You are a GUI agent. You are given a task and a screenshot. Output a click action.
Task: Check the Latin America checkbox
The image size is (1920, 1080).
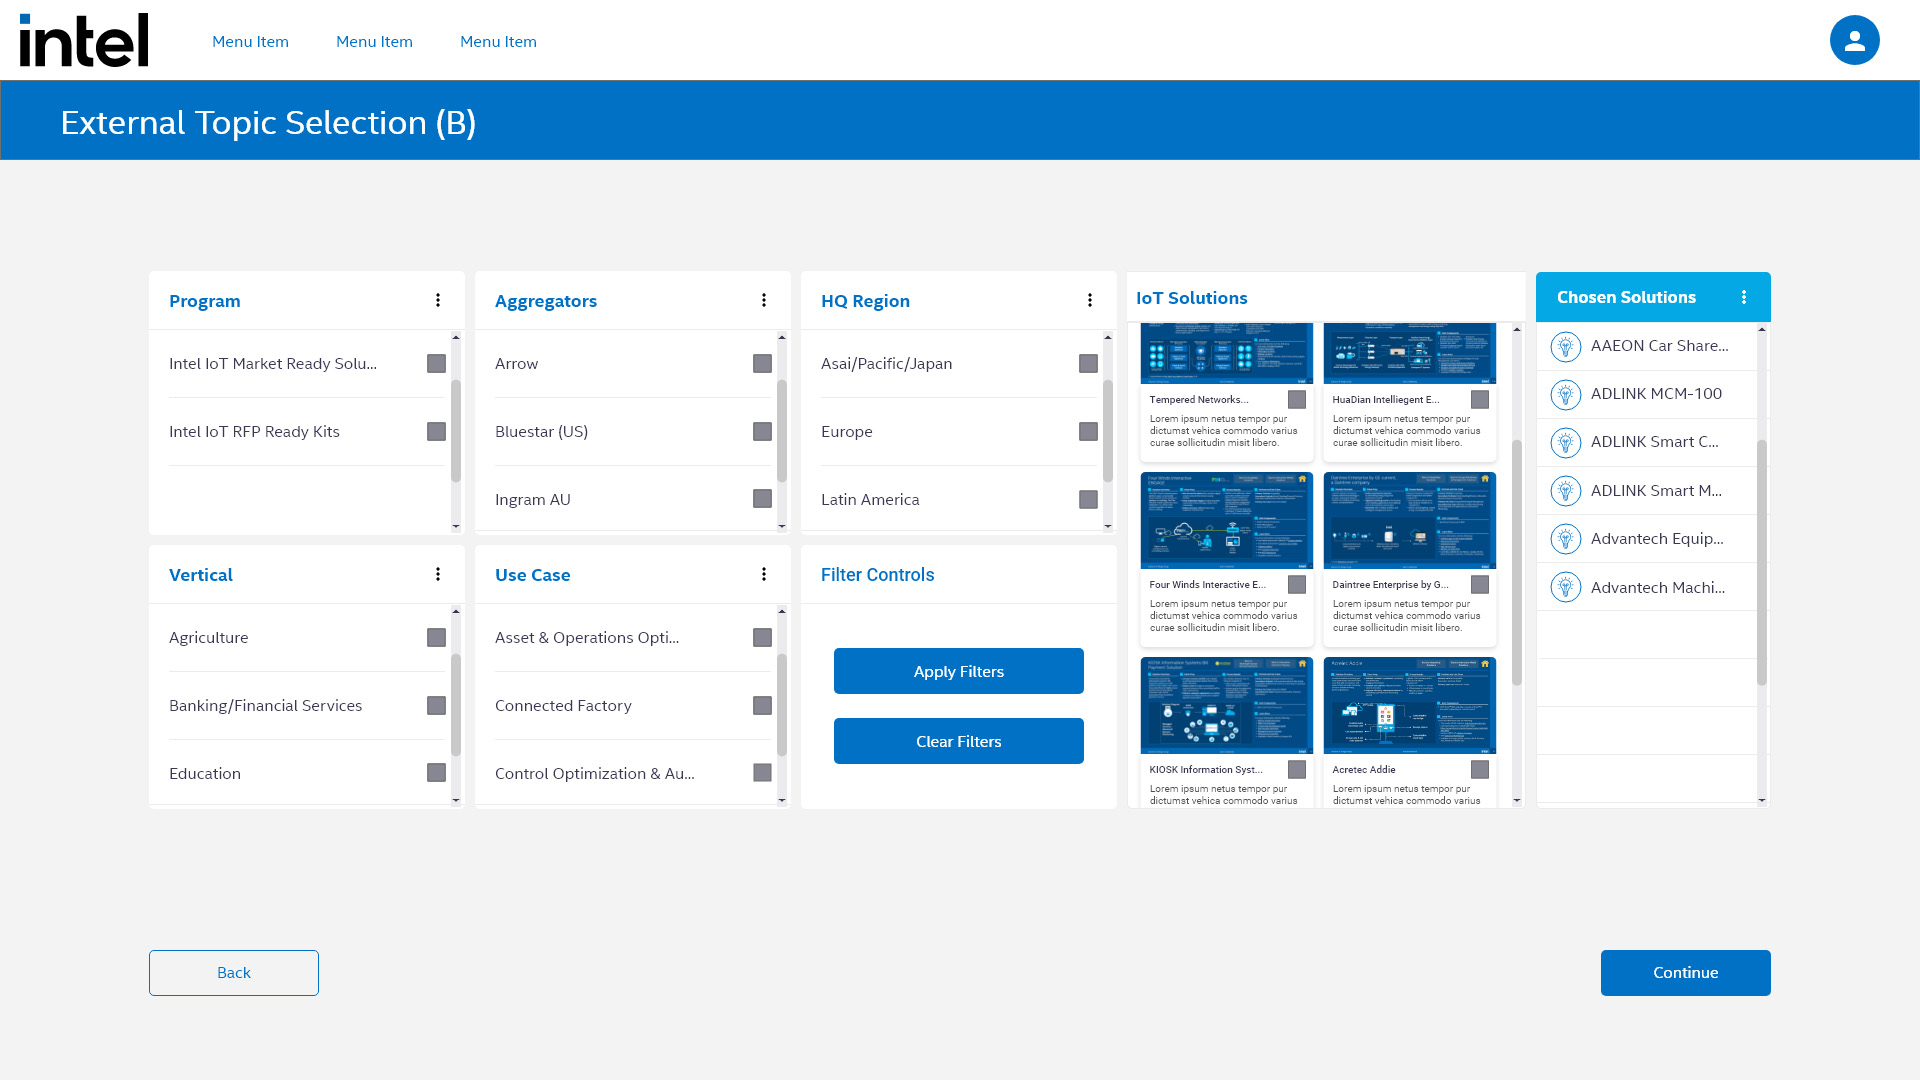pos(1088,499)
